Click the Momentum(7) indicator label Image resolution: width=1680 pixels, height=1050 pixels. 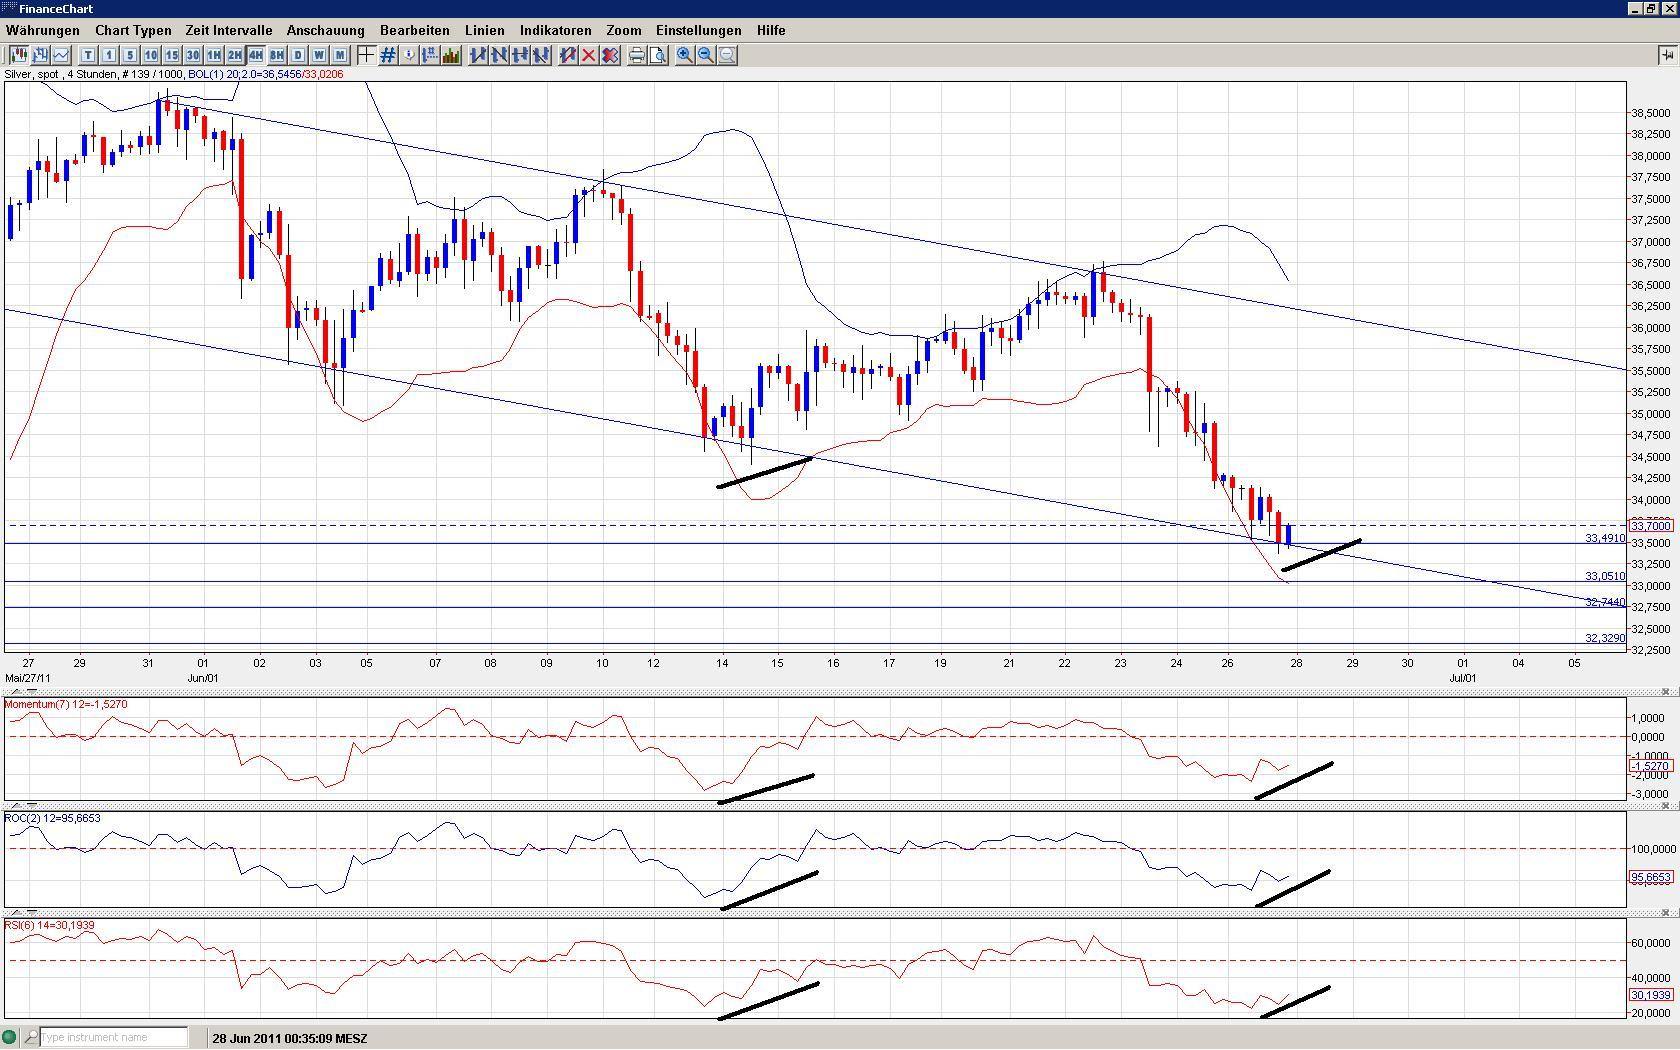66,704
